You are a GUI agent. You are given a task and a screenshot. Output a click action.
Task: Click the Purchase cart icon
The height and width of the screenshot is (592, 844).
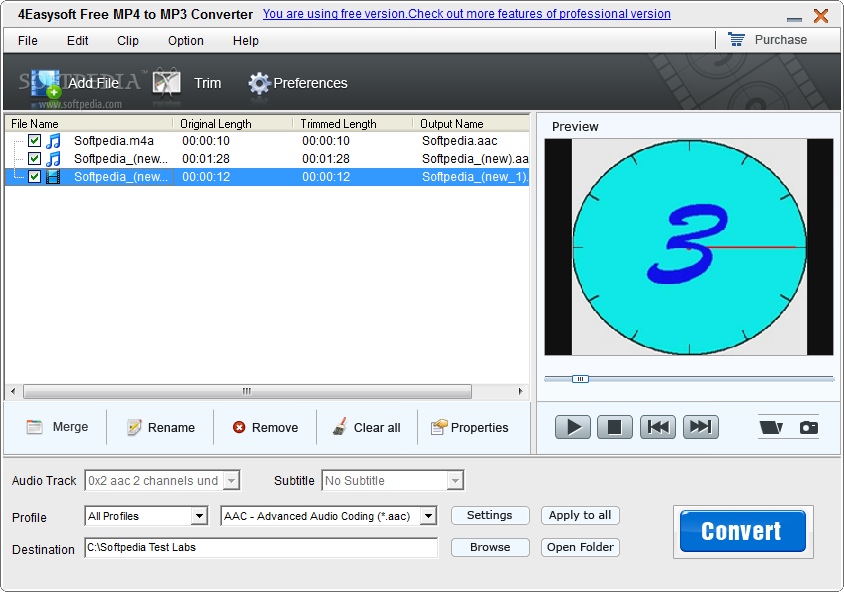coord(736,39)
